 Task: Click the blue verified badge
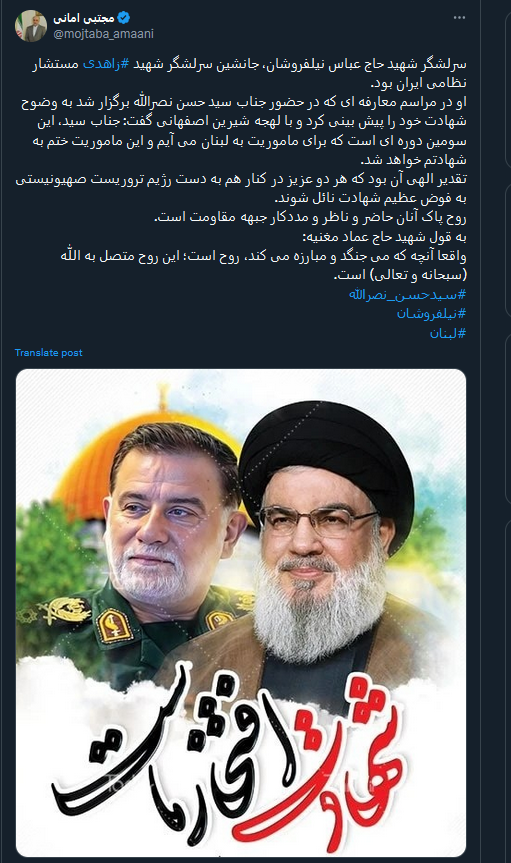tap(124, 18)
